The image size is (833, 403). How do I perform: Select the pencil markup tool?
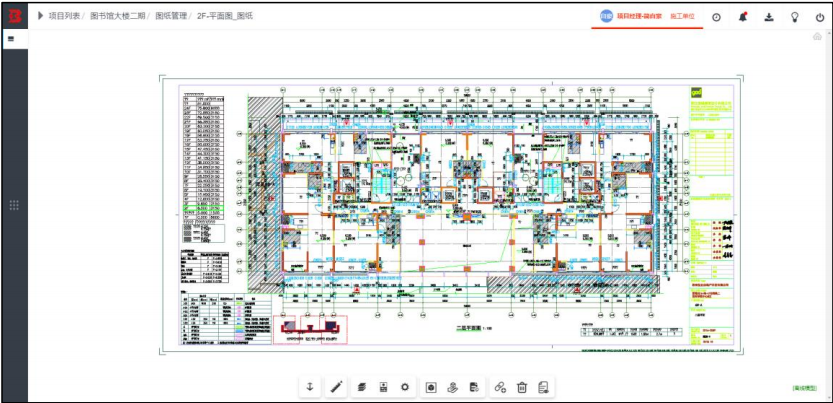click(336, 387)
